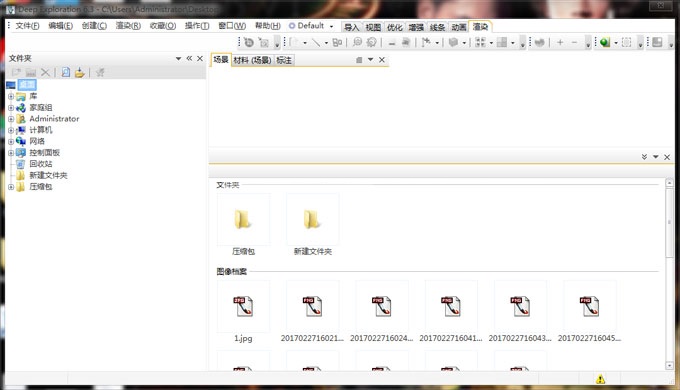Switch to the 材料 (场景) tab
Image resolution: width=680 pixels, height=390 pixels.
click(x=252, y=60)
